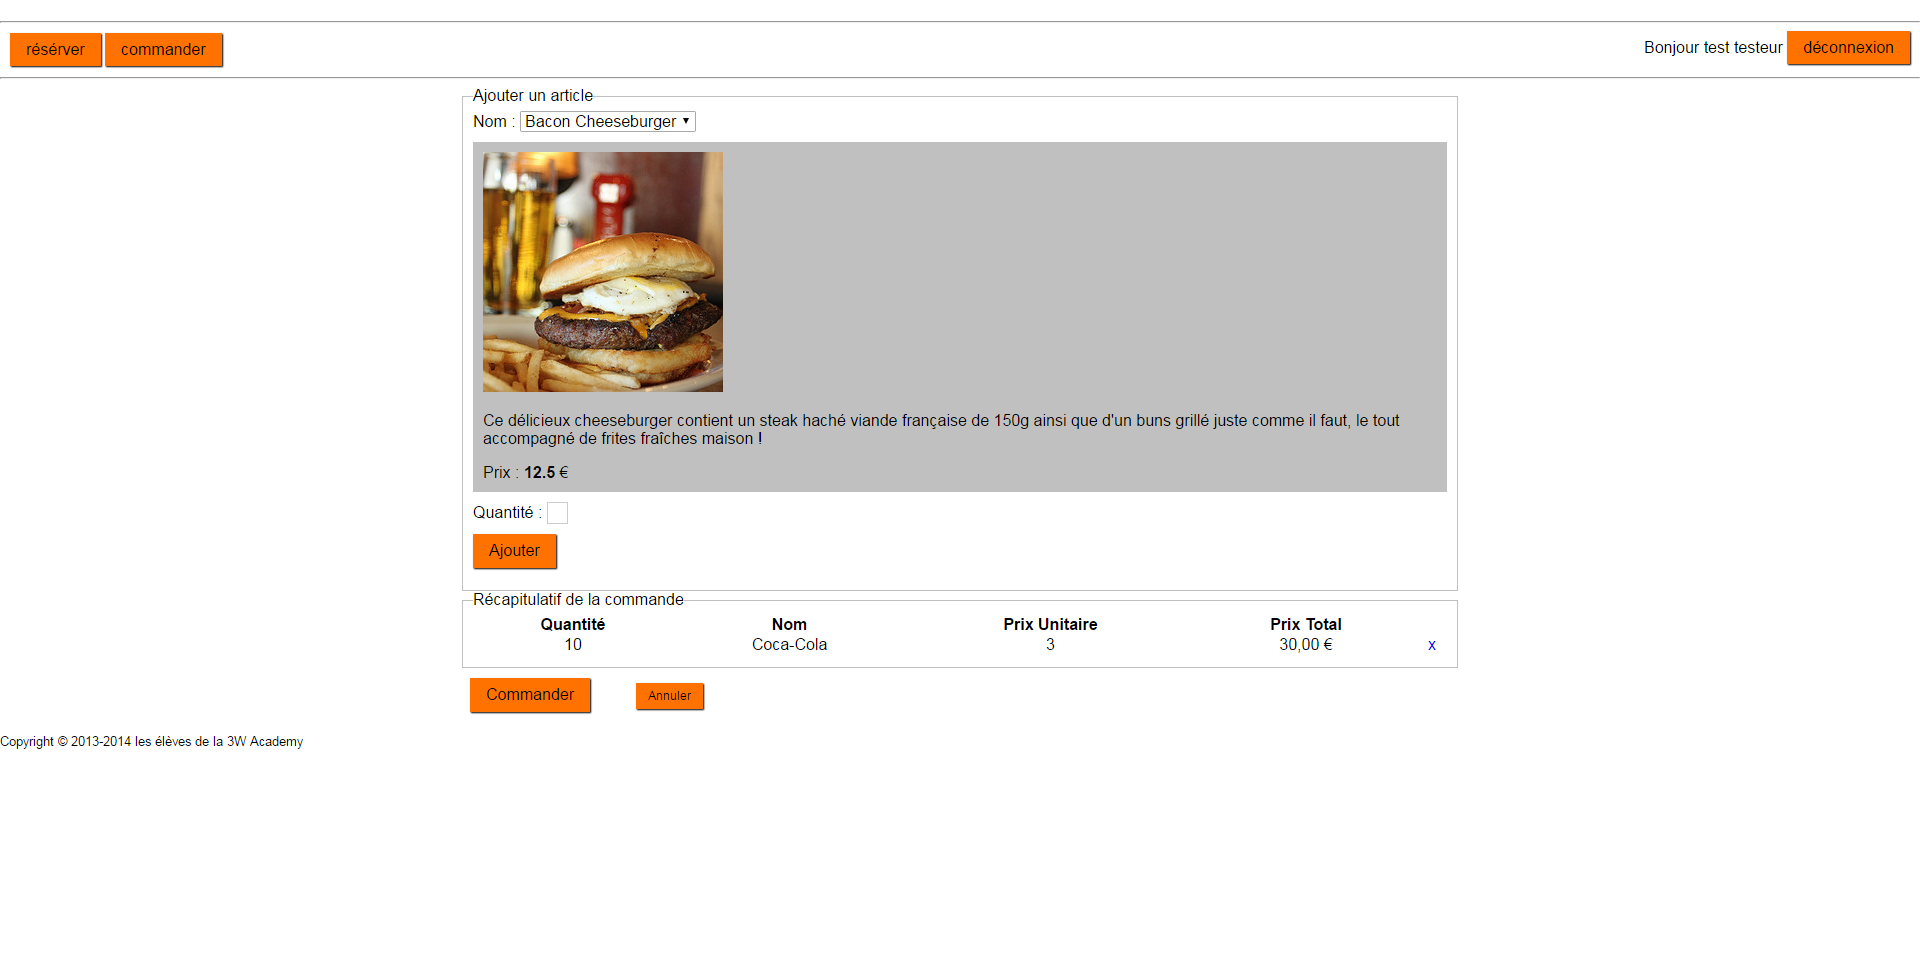Select the price text 12.5 €
Screen dimensions: 1920x974
point(546,473)
